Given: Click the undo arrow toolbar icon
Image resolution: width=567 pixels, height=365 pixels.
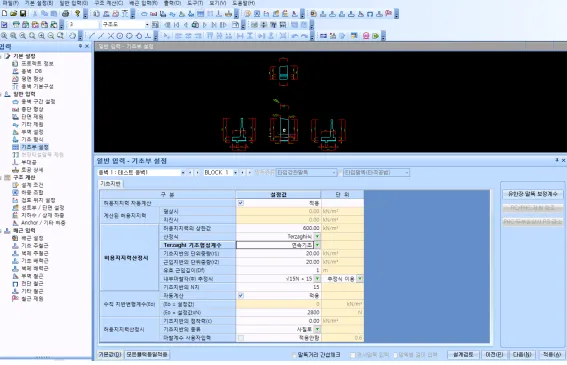Looking at the screenshot, I should pyautogui.click(x=295, y=36).
